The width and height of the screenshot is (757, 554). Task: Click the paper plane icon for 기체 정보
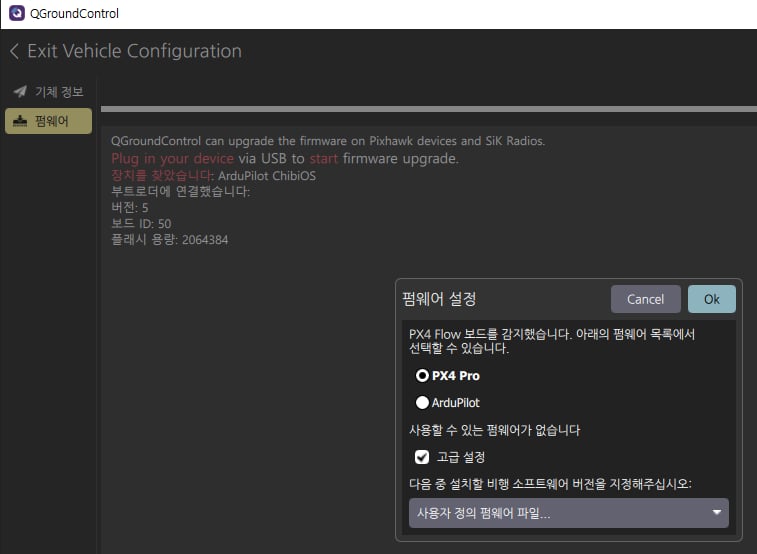coord(20,92)
